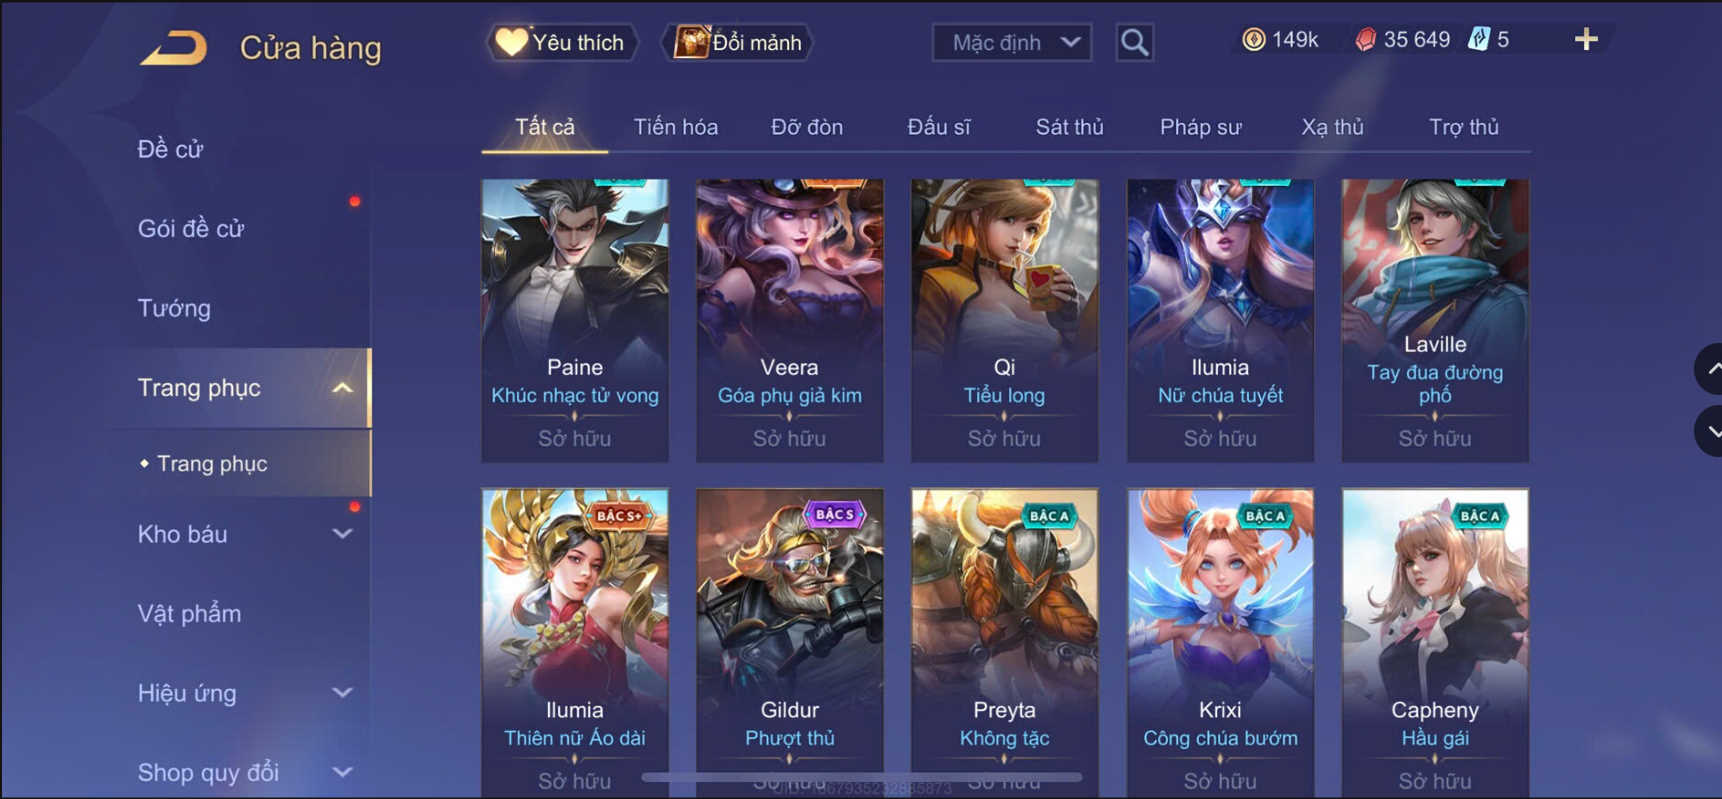1722x799 pixels.
Task: Expand the Shop quy đổi section
Action: (343, 772)
